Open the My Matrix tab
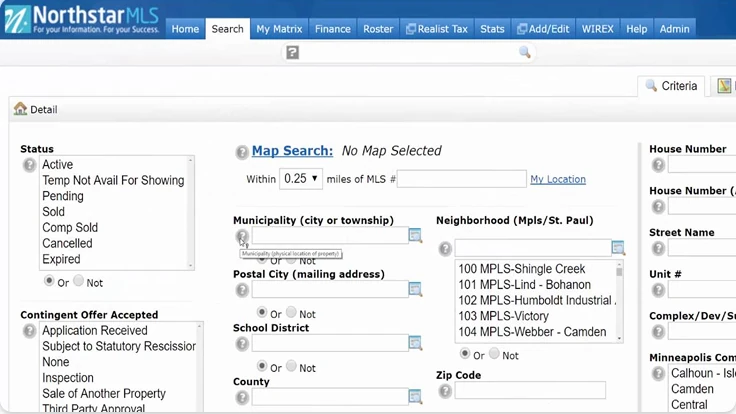Screen dimensions: 736x414 point(279,29)
